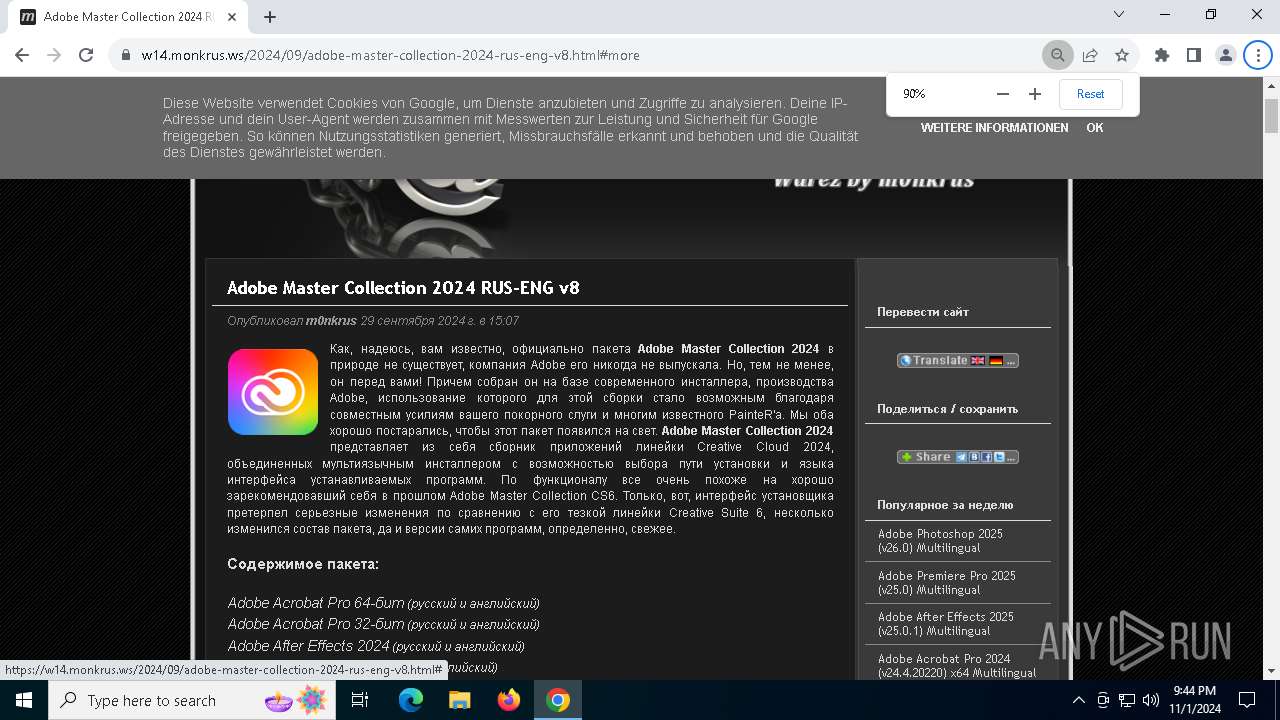1280x720 pixels.
Task: Open Task View on taskbar
Action: (360, 700)
